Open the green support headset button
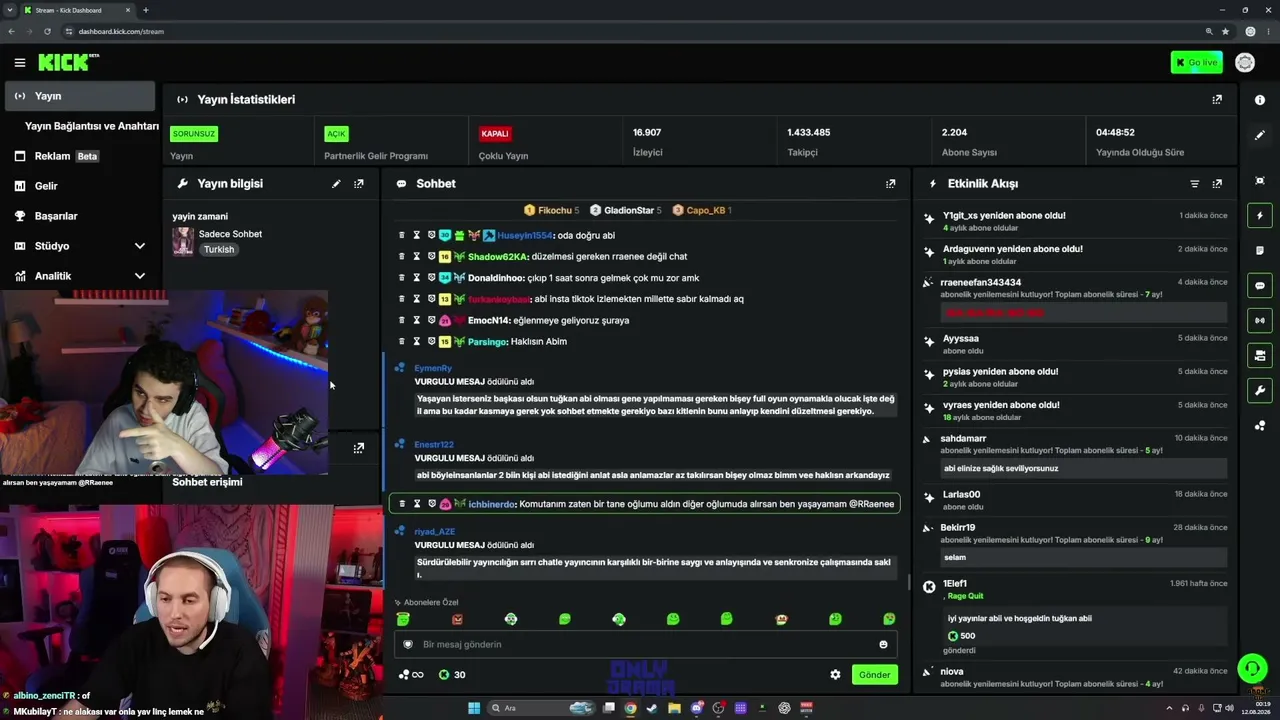Image resolution: width=1280 pixels, height=720 pixels. coord(1252,668)
